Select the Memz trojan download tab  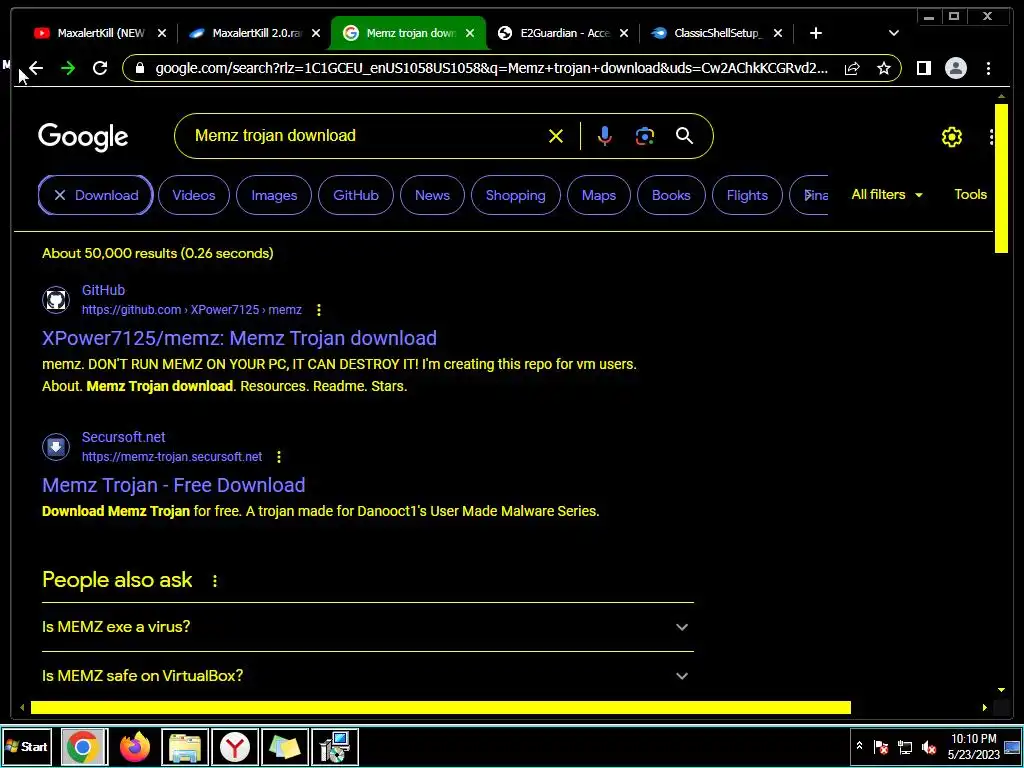pos(409,33)
